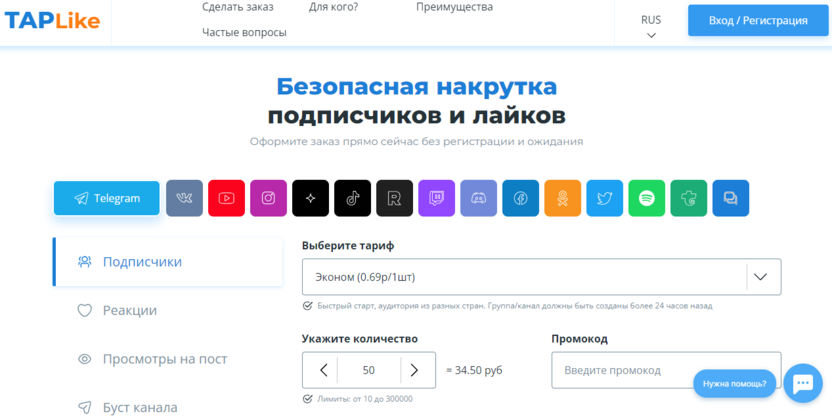Click the = 34.50 руб price text
This screenshot has height=418, width=832.
pyautogui.click(x=474, y=370)
